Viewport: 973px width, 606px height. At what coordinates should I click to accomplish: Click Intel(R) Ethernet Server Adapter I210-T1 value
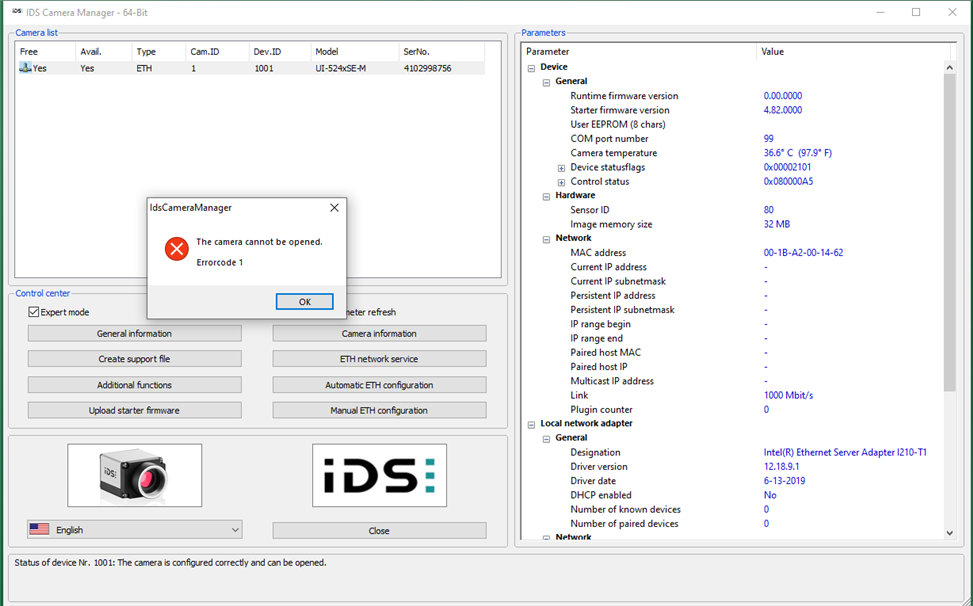[x=845, y=452]
